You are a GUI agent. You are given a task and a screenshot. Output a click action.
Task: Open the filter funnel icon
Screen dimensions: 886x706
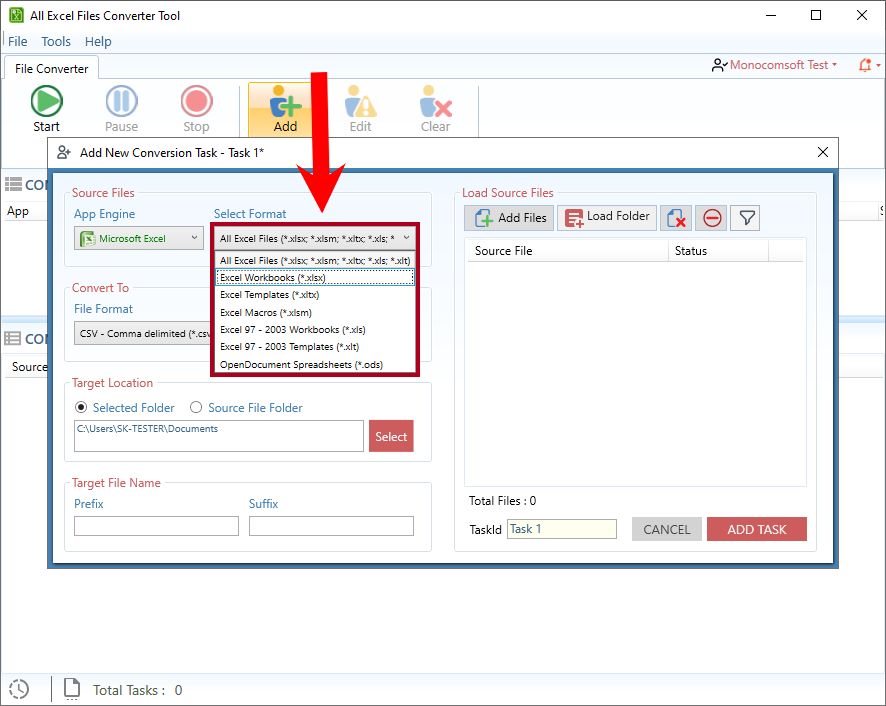(744, 217)
